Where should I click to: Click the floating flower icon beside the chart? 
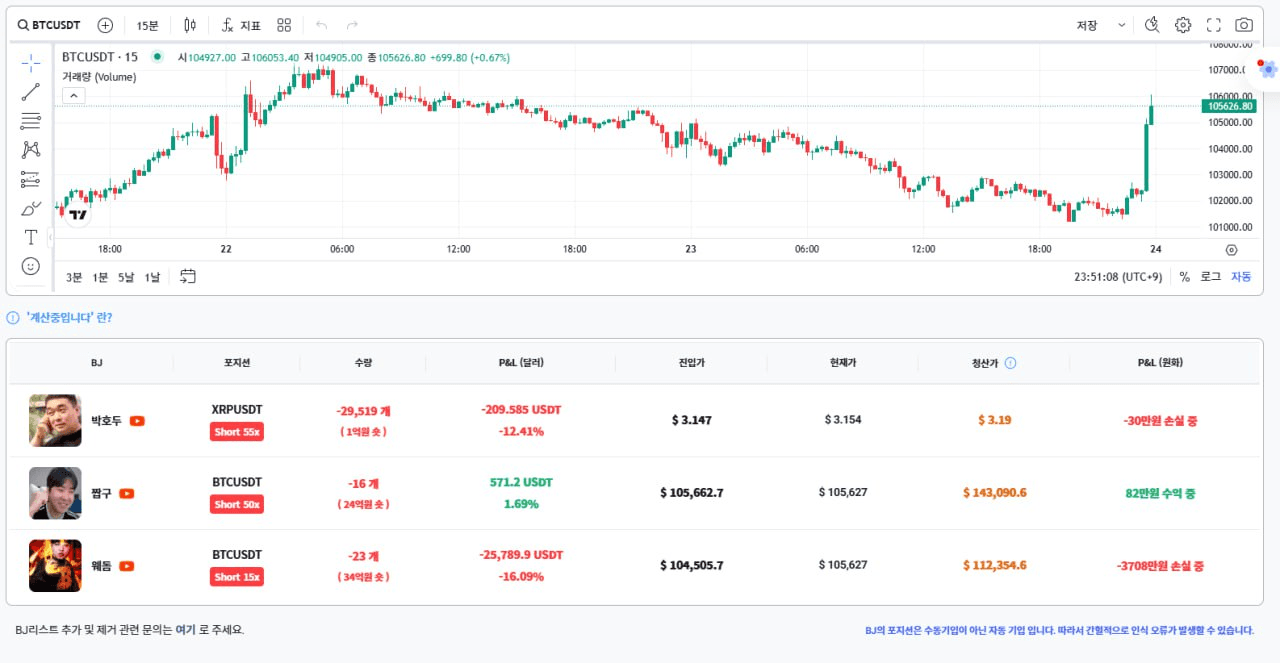(1268, 69)
